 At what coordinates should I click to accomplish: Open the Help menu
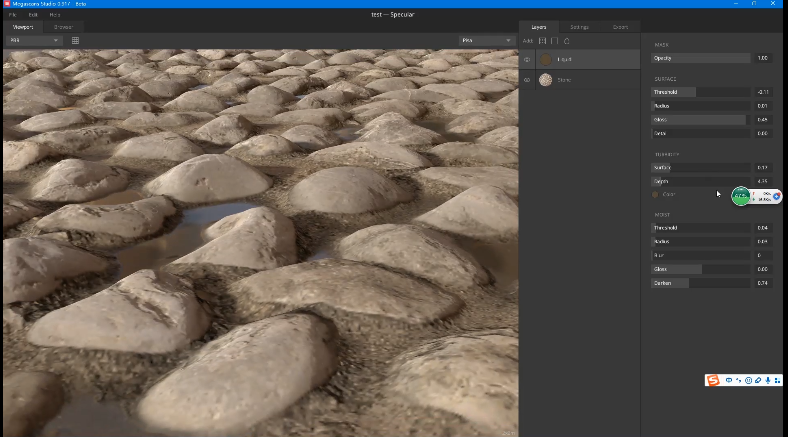point(55,15)
